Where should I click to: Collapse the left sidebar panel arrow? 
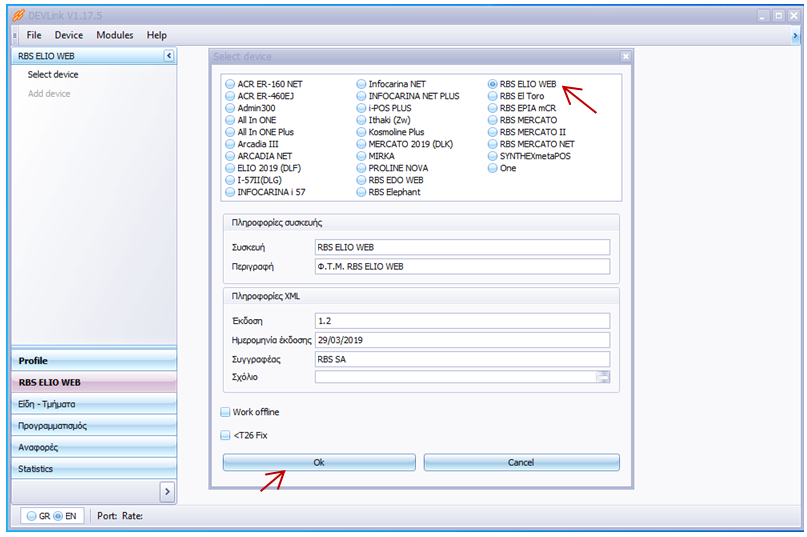(x=168, y=57)
